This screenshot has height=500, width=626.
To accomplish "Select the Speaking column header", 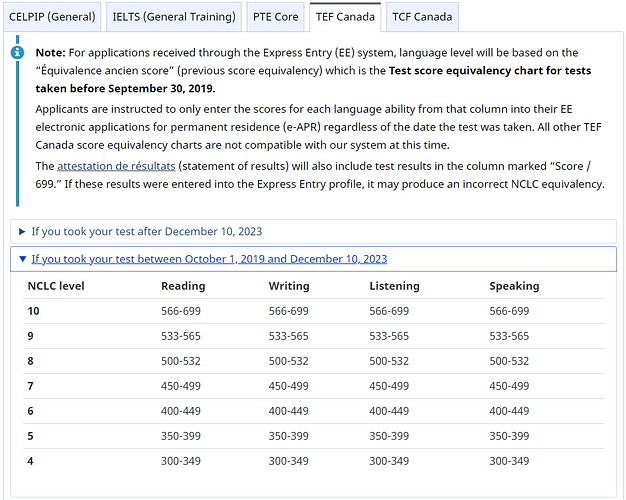I will click(514, 286).
